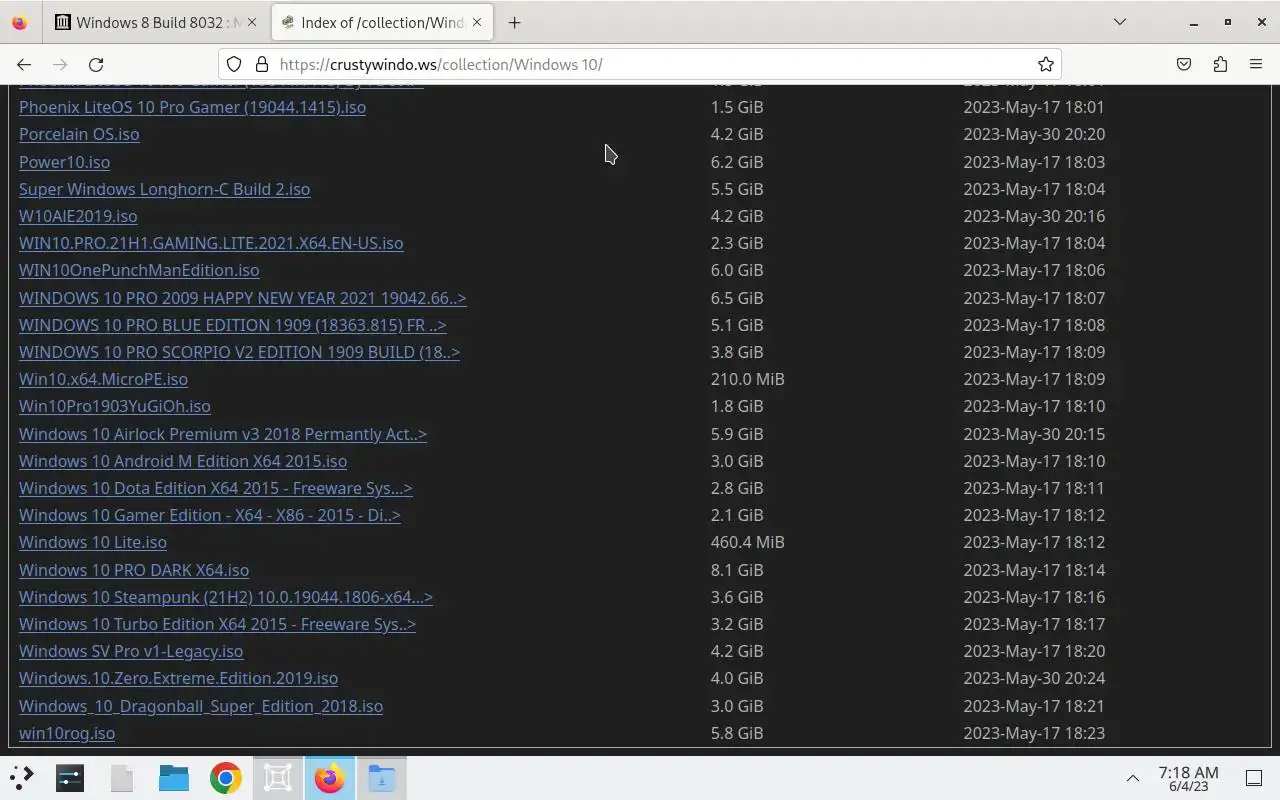The width and height of the screenshot is (1280, 800).
Task: Click the site security padlock icon
Action: click(262, 64)
